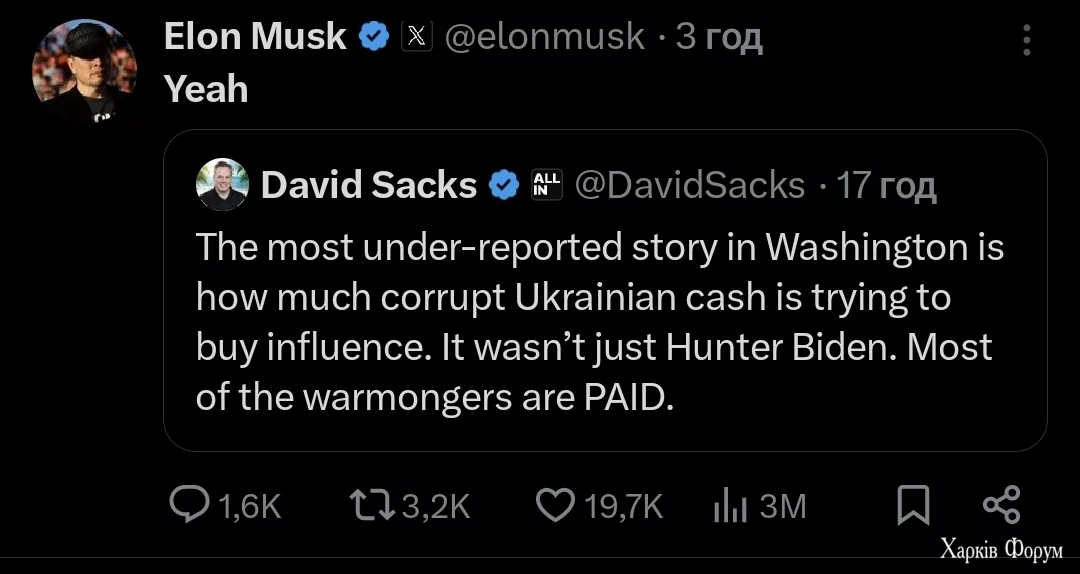Viewport: 1080px width, 574px height.
Task: Open Elon Musk's profile avatar
Action: click(83, 70)
